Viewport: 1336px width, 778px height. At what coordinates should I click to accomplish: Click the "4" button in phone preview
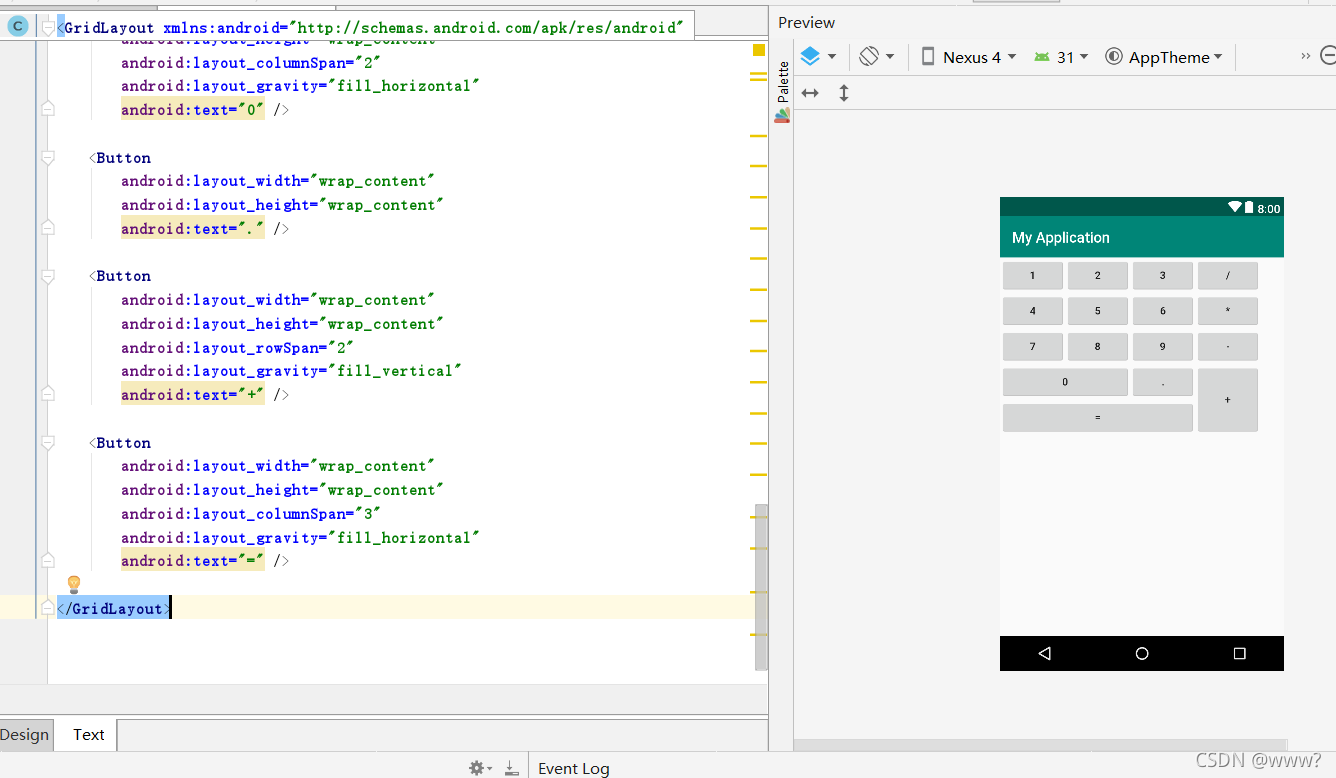1033,311
